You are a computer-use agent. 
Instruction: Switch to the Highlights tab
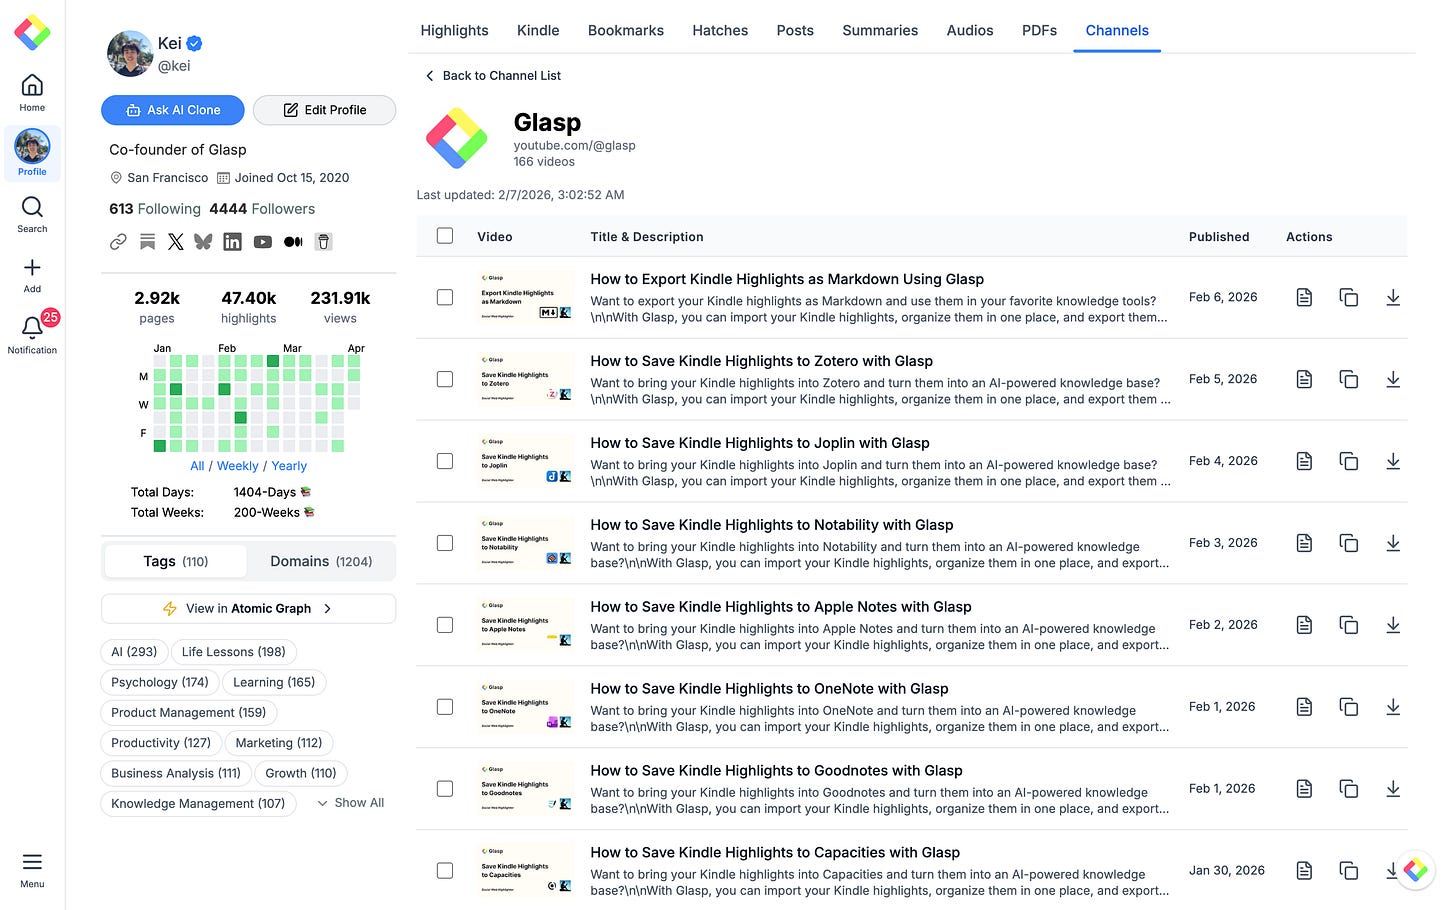click(454, 30)
